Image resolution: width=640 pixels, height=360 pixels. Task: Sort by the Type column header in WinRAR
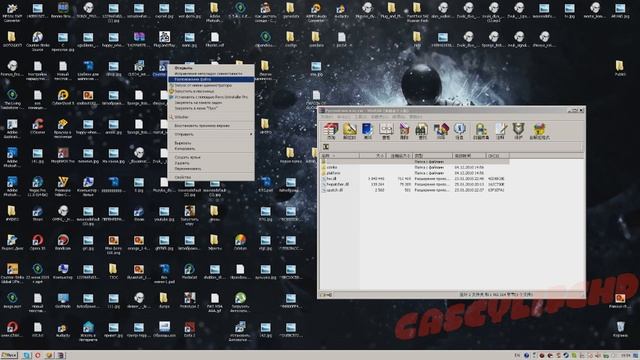coord(433,156)
